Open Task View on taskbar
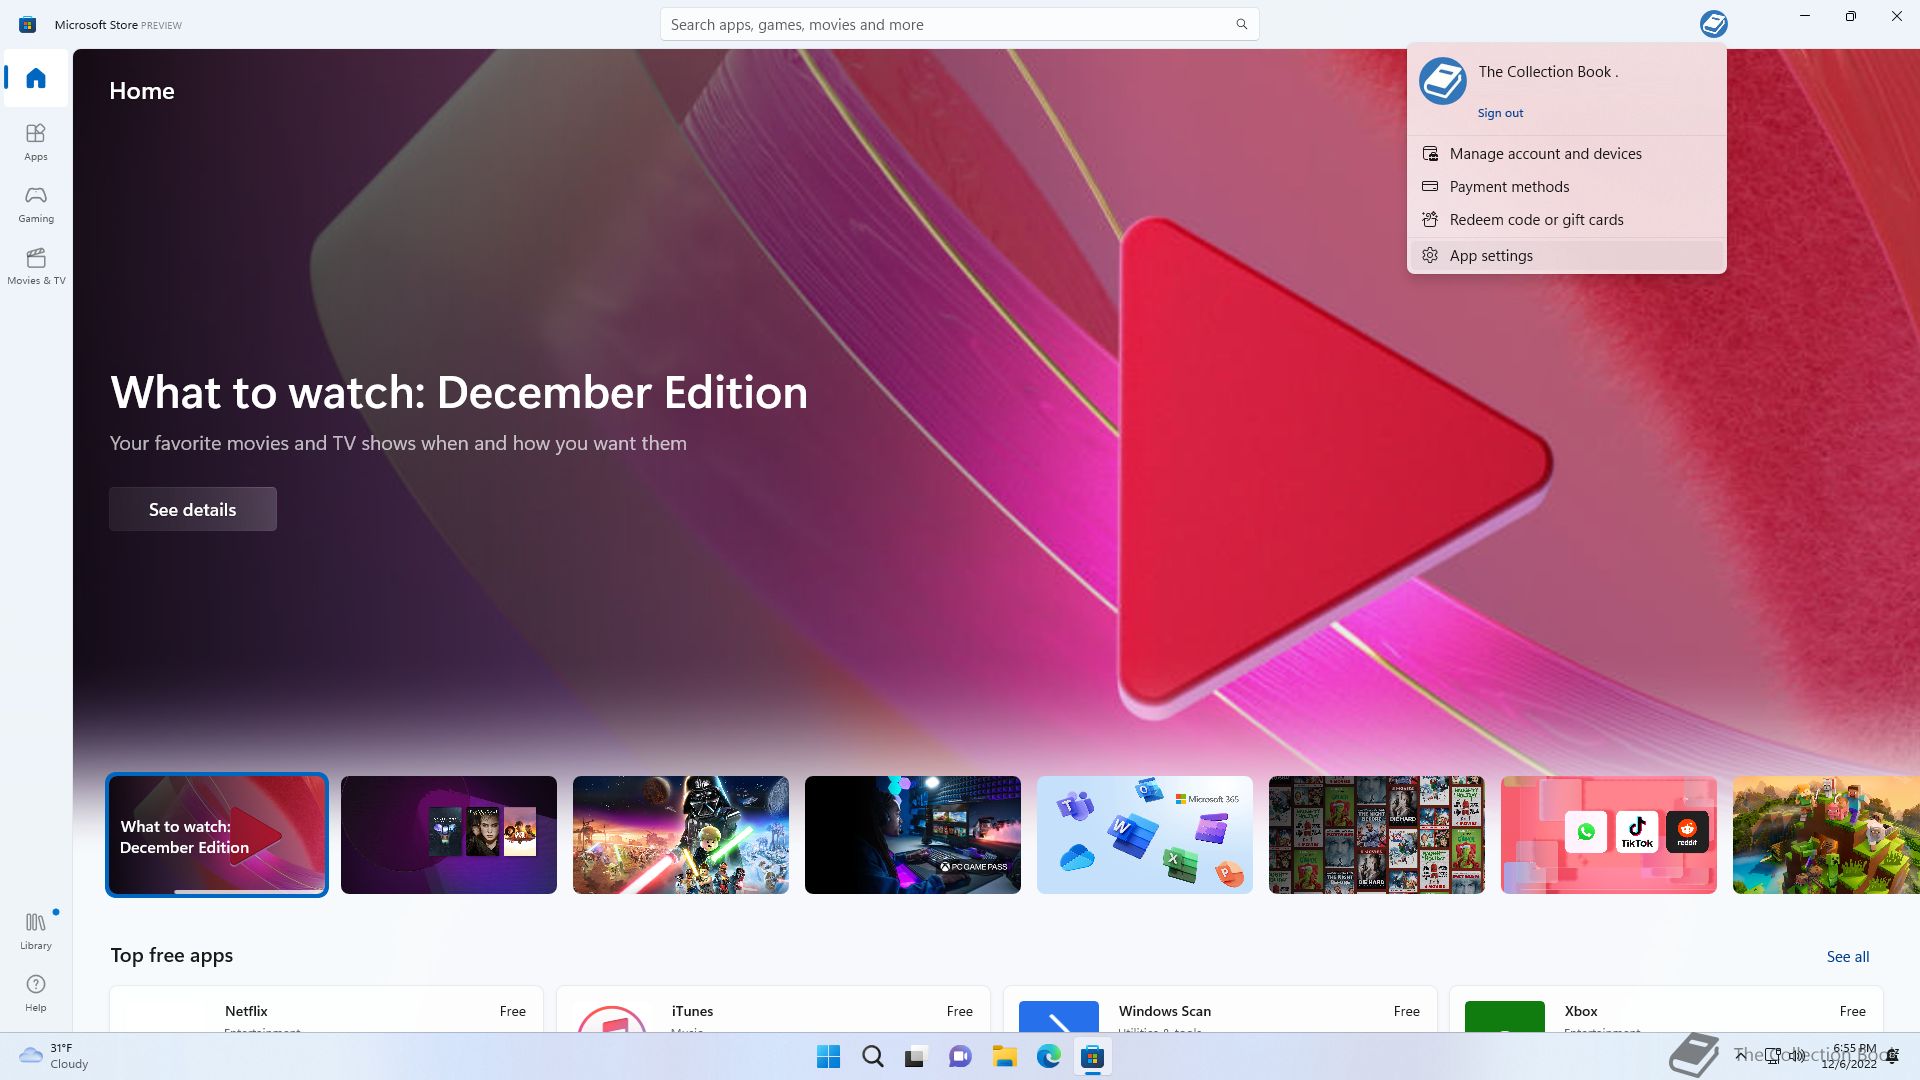The width and height of the screenshot is (1920, 1080). pyautogui.click(x=916, y=1057)
